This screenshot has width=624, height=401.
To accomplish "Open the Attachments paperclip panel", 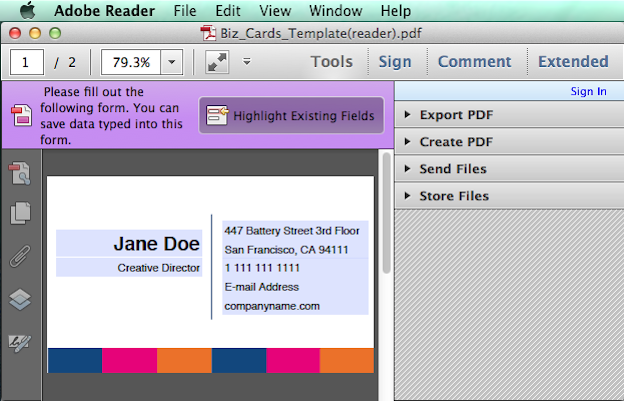I will pyautogui.click(x=21, y=256).
